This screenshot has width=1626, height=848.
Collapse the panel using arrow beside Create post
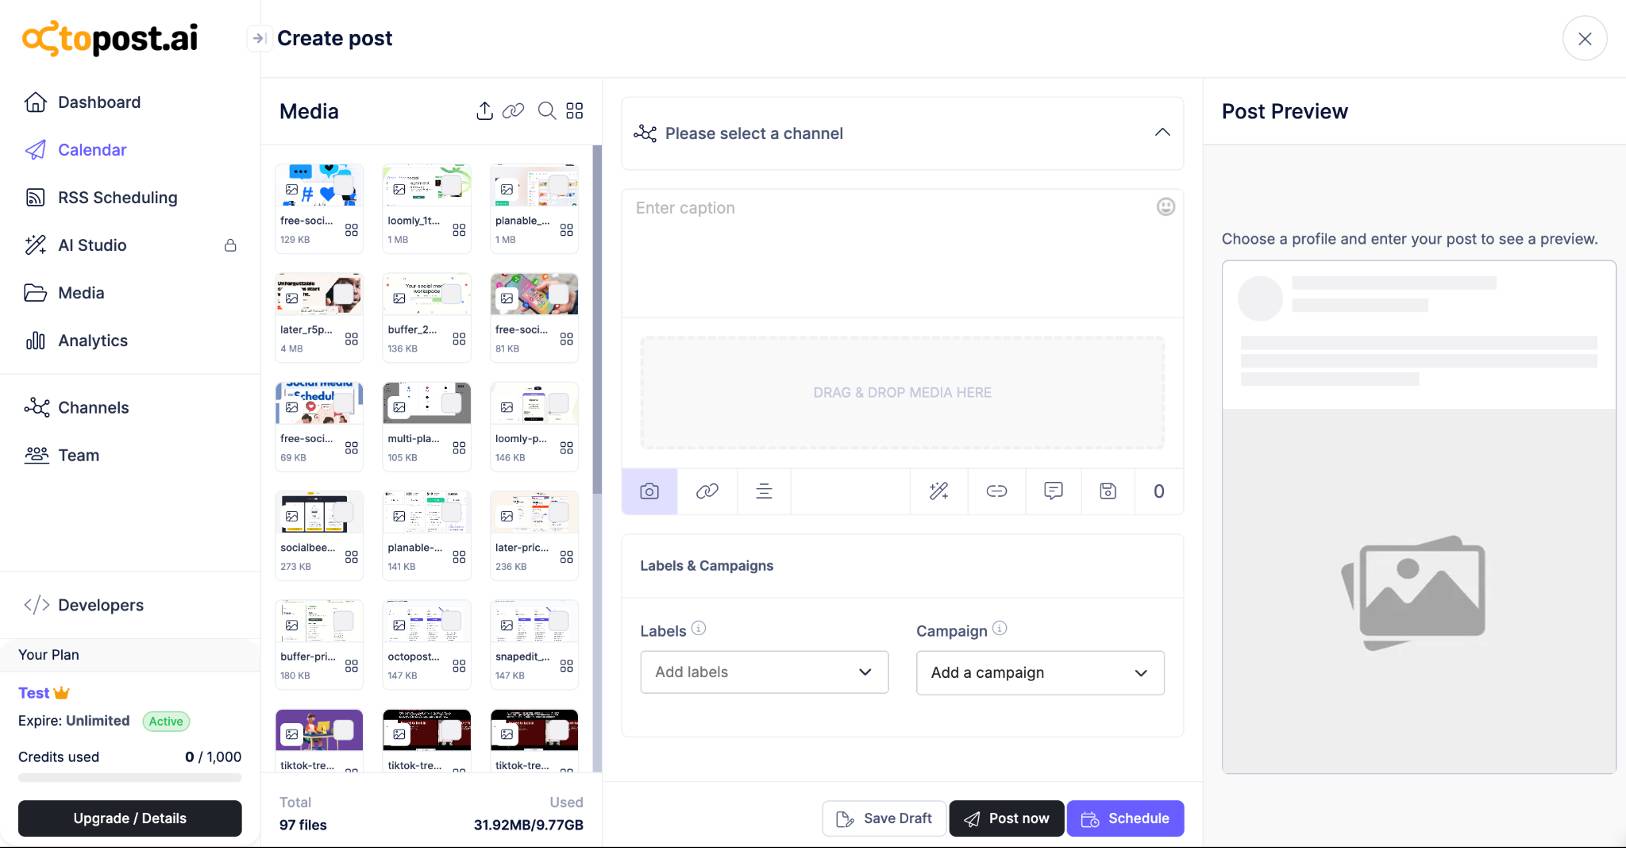pos(258,38)
